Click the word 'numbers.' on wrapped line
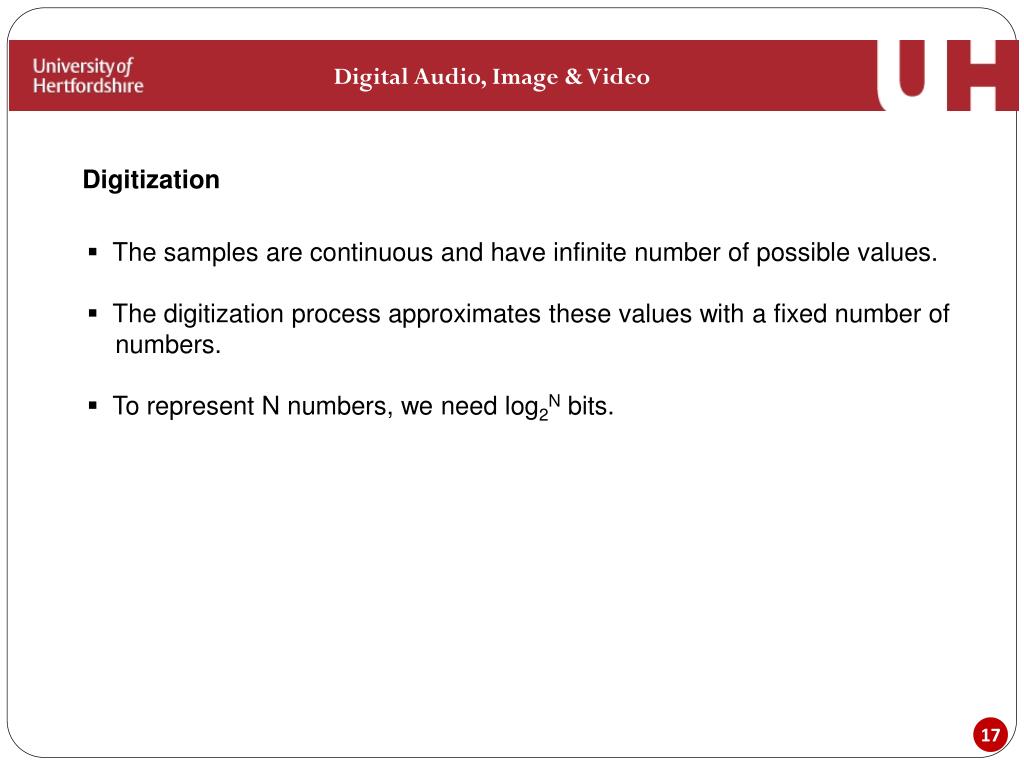This screenshot has width=1024, height=768. point(168,345)
